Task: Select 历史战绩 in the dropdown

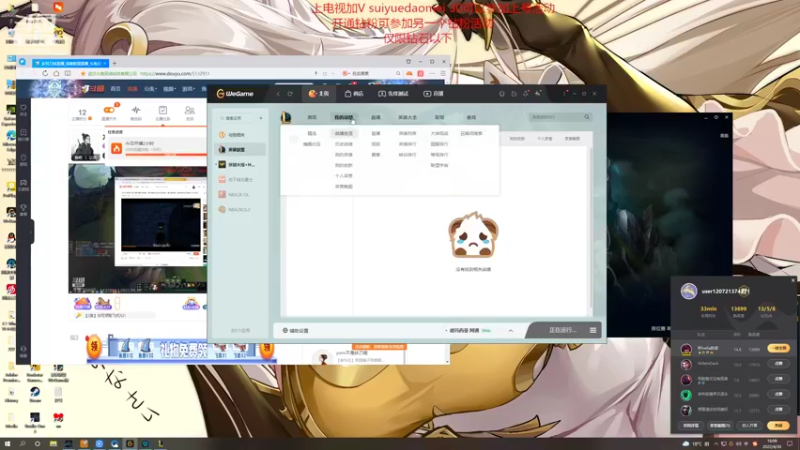Action: pyautogui.click(x=343, y=144)
